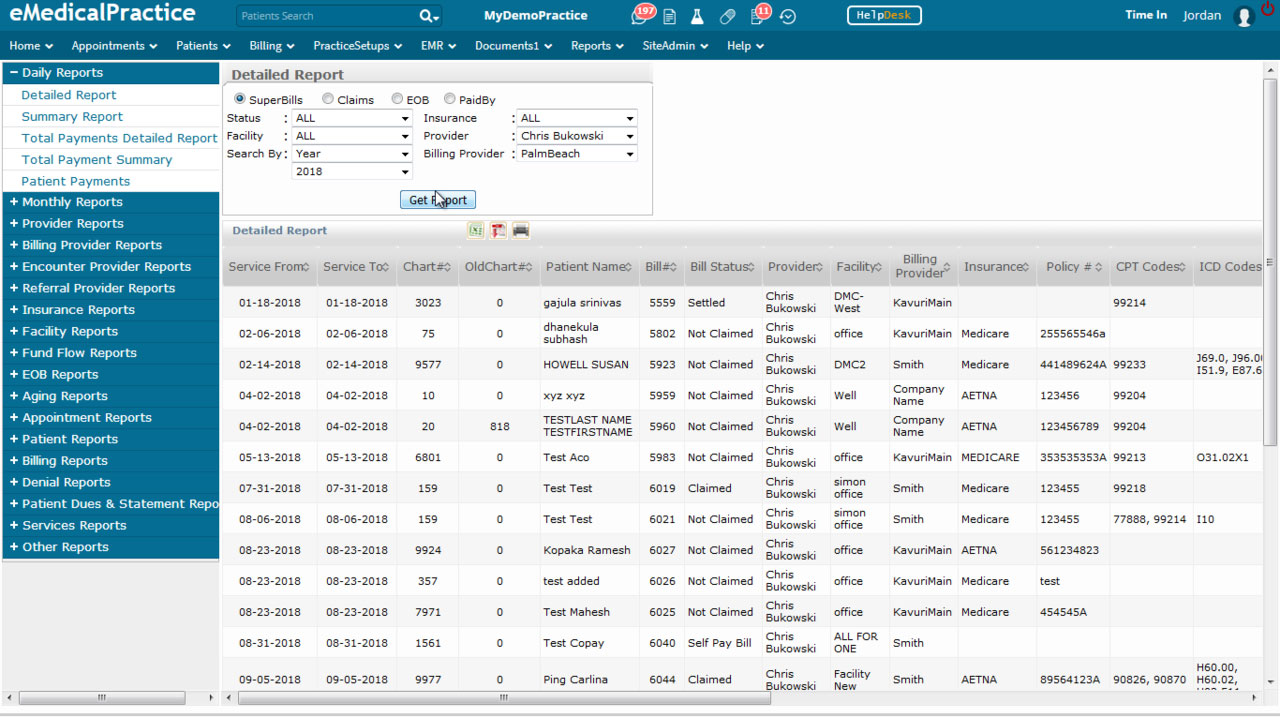The width and height of the screenshot is (1280, 718).
Task: Click the red power logout icon
Action: pyautogui.click(x=1269, y=8)
